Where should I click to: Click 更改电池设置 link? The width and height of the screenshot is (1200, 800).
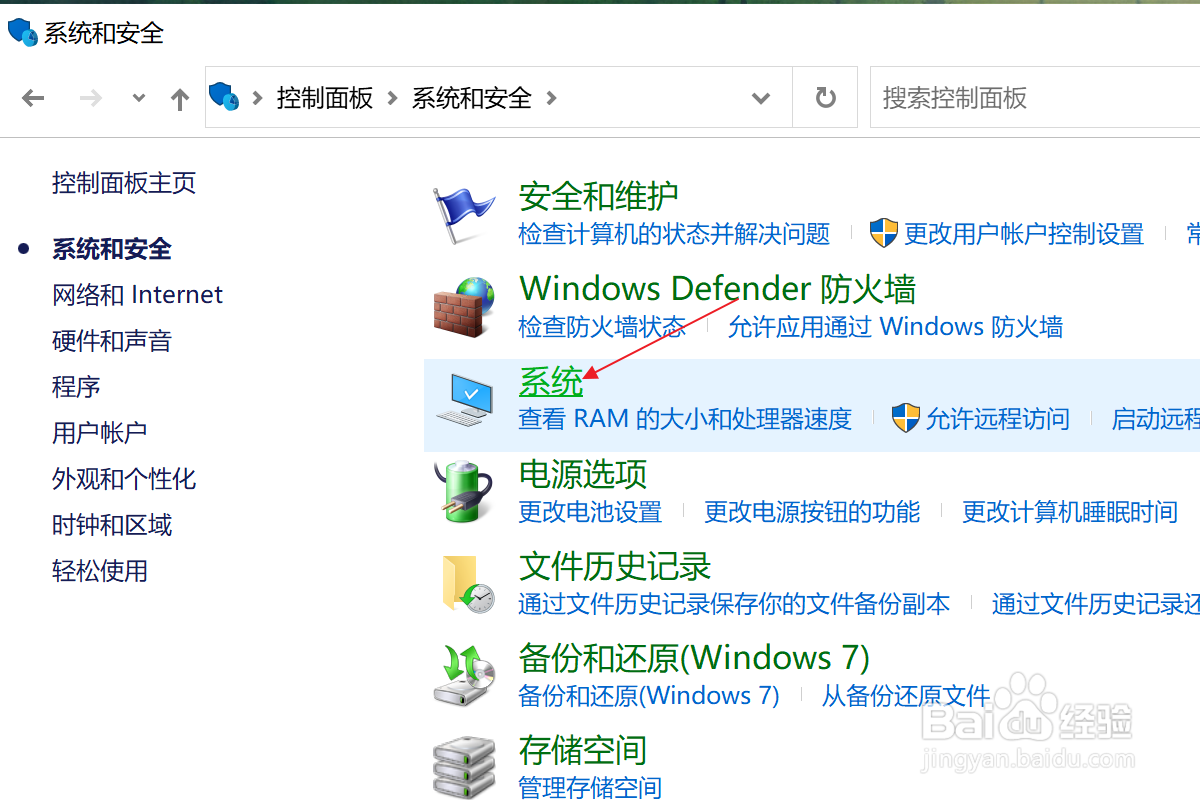point(590,512)
